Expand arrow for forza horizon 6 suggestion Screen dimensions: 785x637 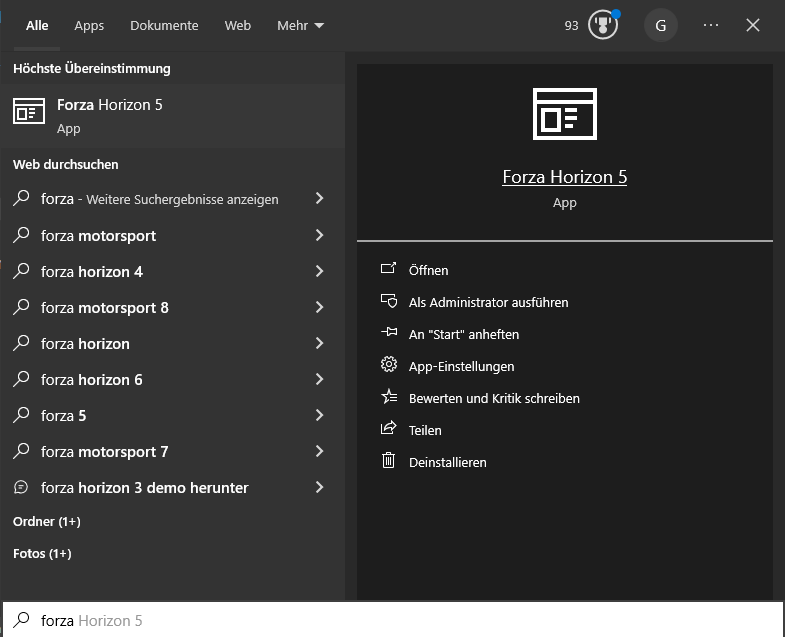(x=319, y=379)
